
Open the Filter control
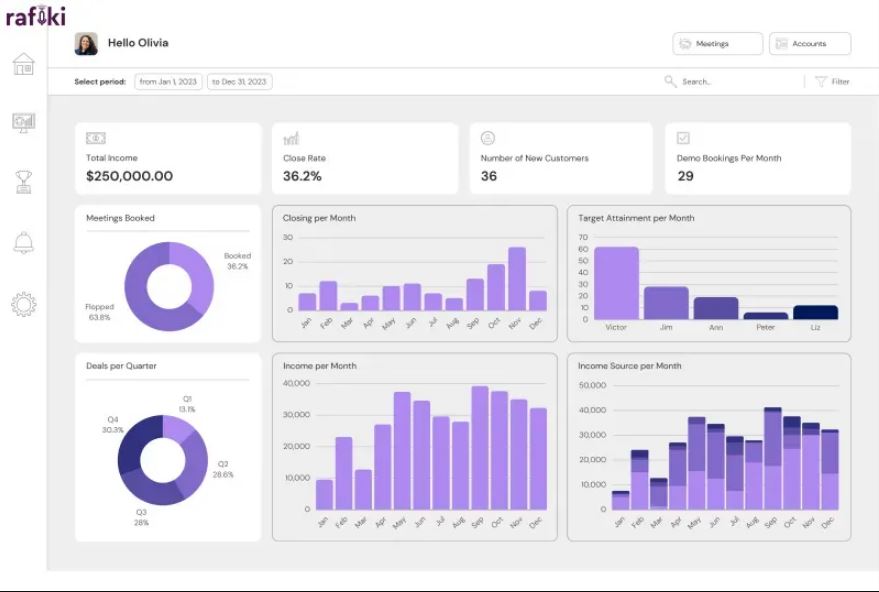coord(832,82)
